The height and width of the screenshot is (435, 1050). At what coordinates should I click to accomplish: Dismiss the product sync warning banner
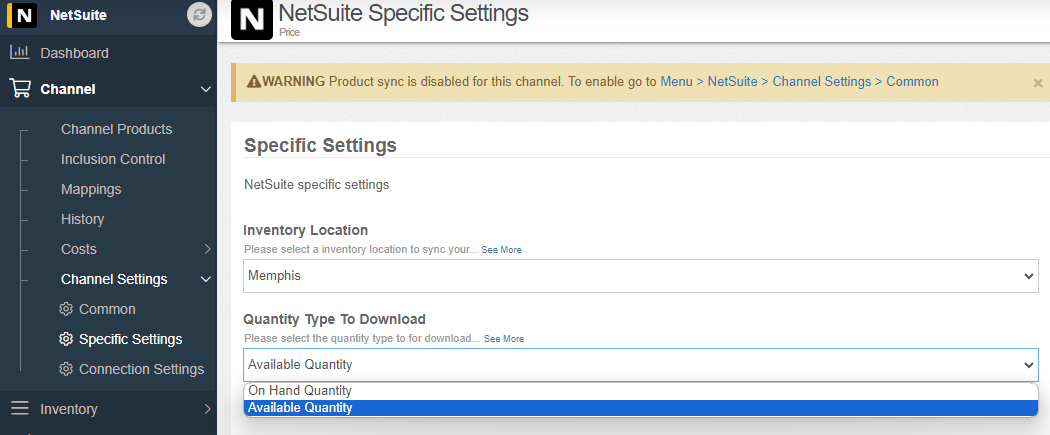1038,83
